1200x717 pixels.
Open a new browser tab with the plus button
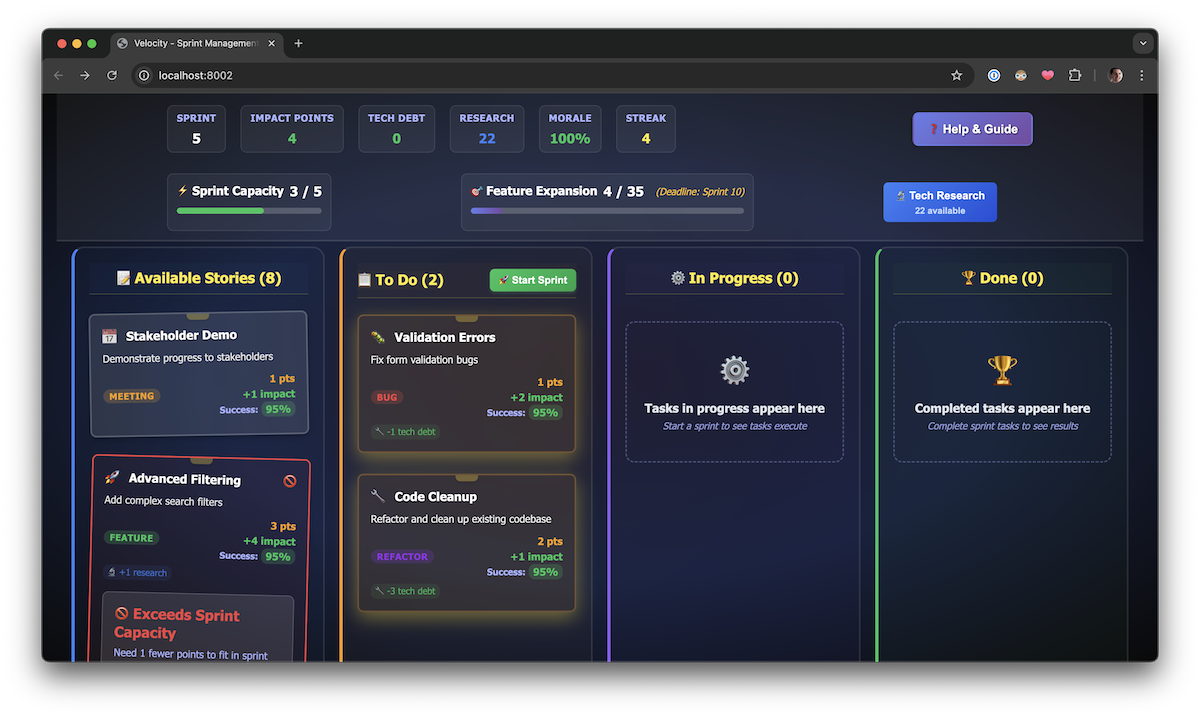tap(298, 43)
